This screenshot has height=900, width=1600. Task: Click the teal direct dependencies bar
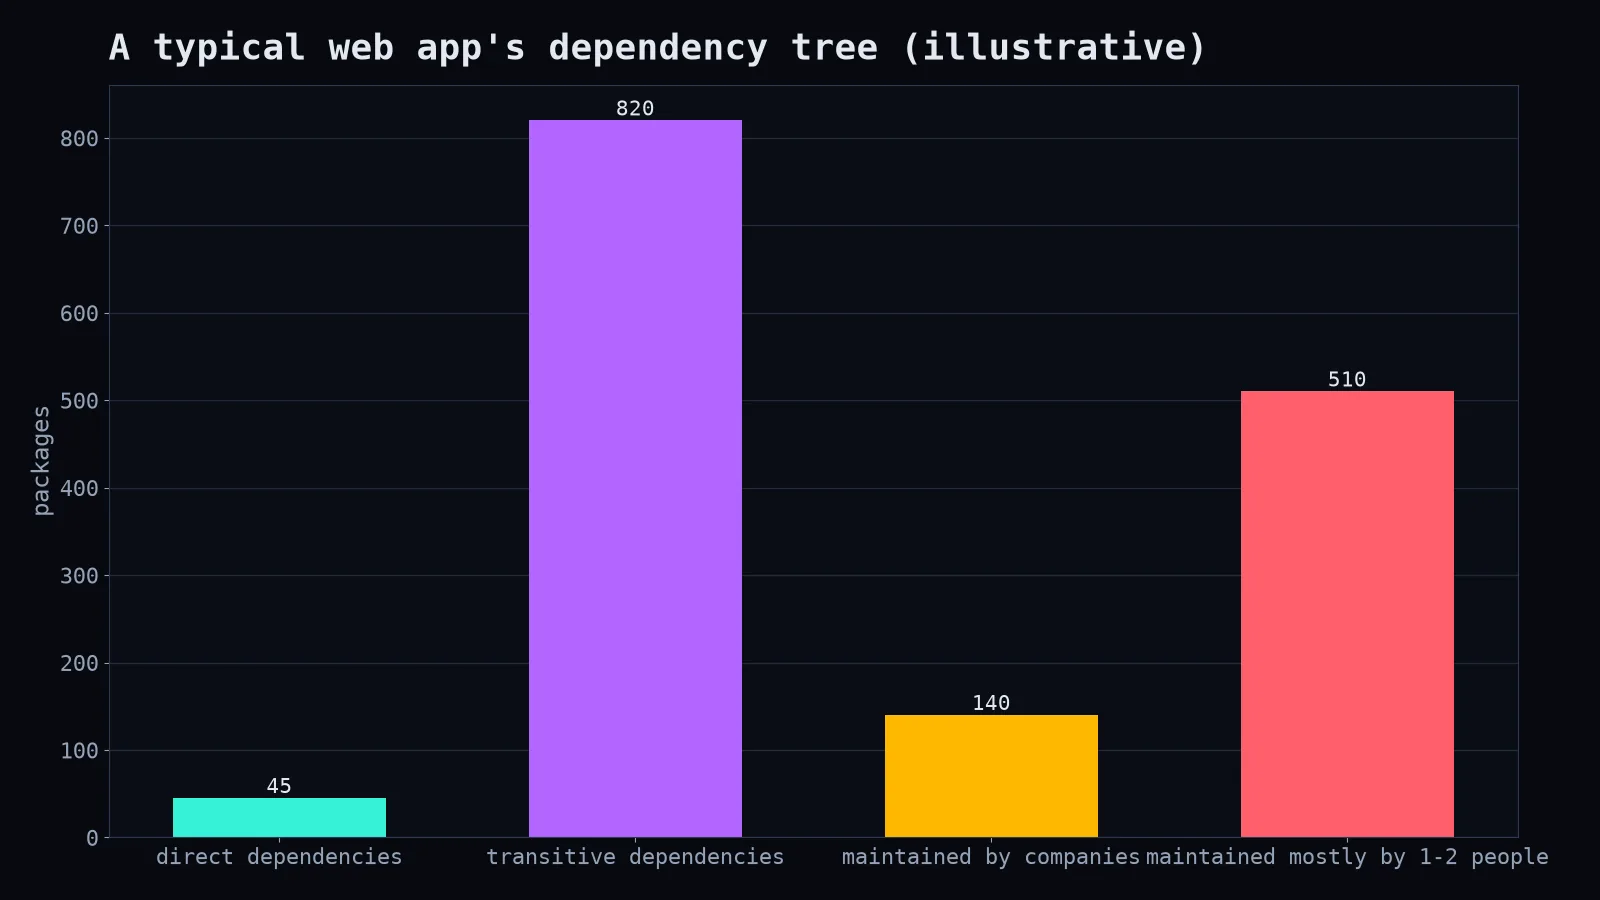pos(279,817)
